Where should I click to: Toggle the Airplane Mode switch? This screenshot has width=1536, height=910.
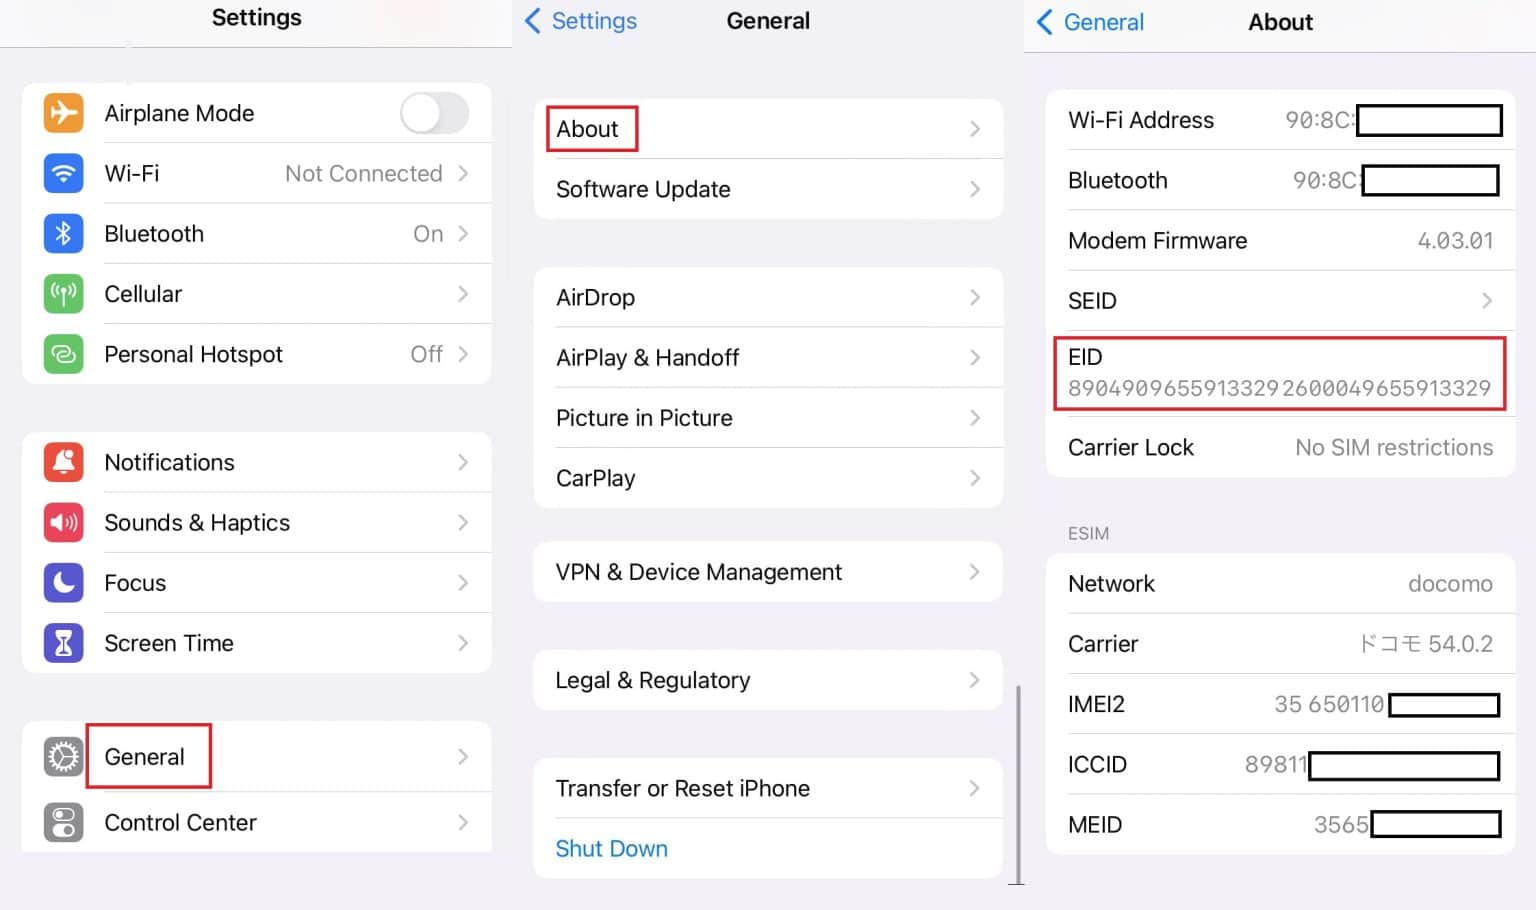pos(434,113)
